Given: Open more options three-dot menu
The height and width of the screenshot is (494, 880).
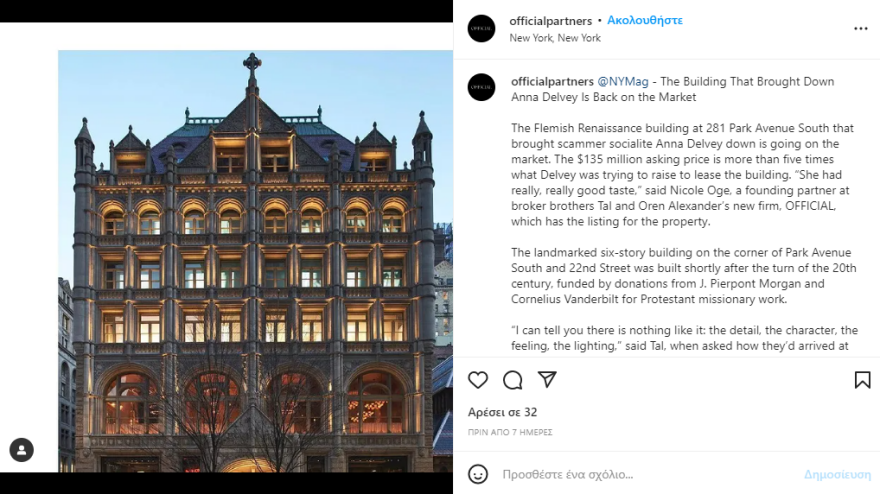Looking at the screenshot, I should point(861,29).
